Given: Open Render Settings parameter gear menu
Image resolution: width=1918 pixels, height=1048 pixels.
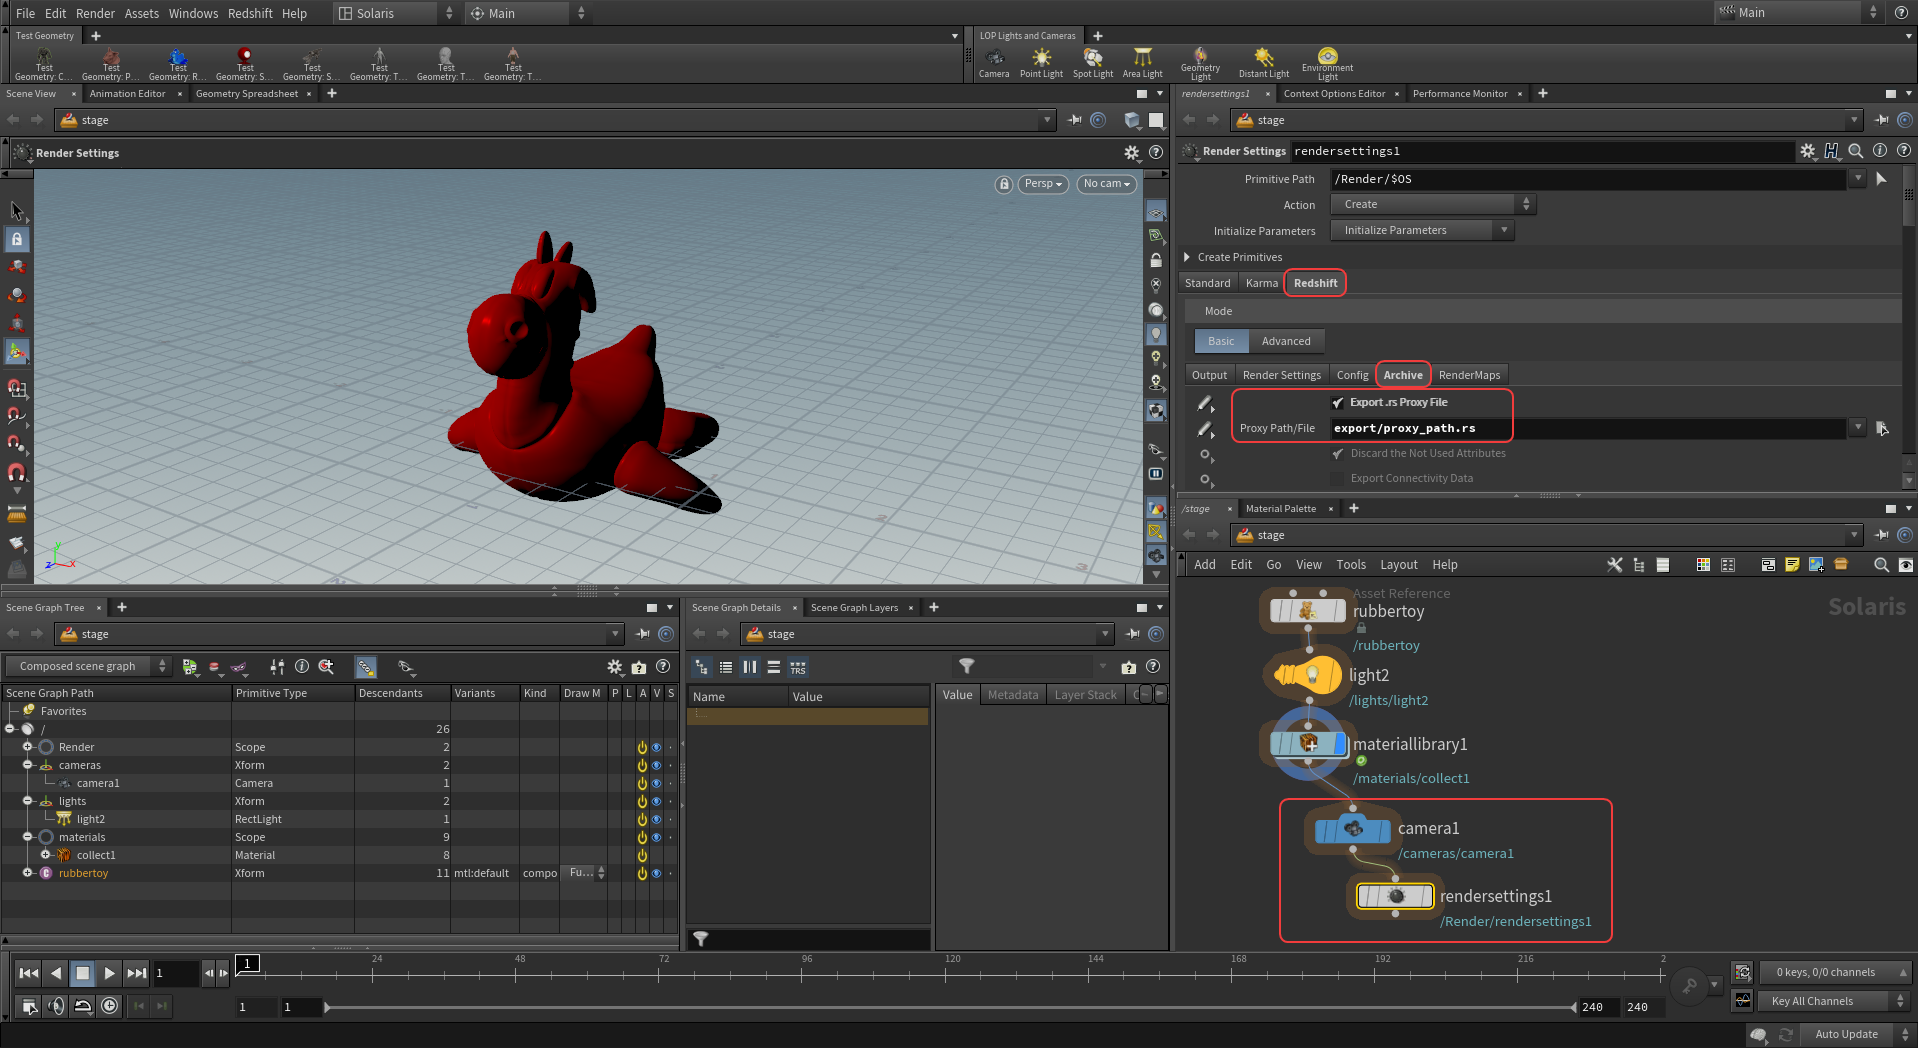Looking at the screenshot, I should [x=1808, y=151].
